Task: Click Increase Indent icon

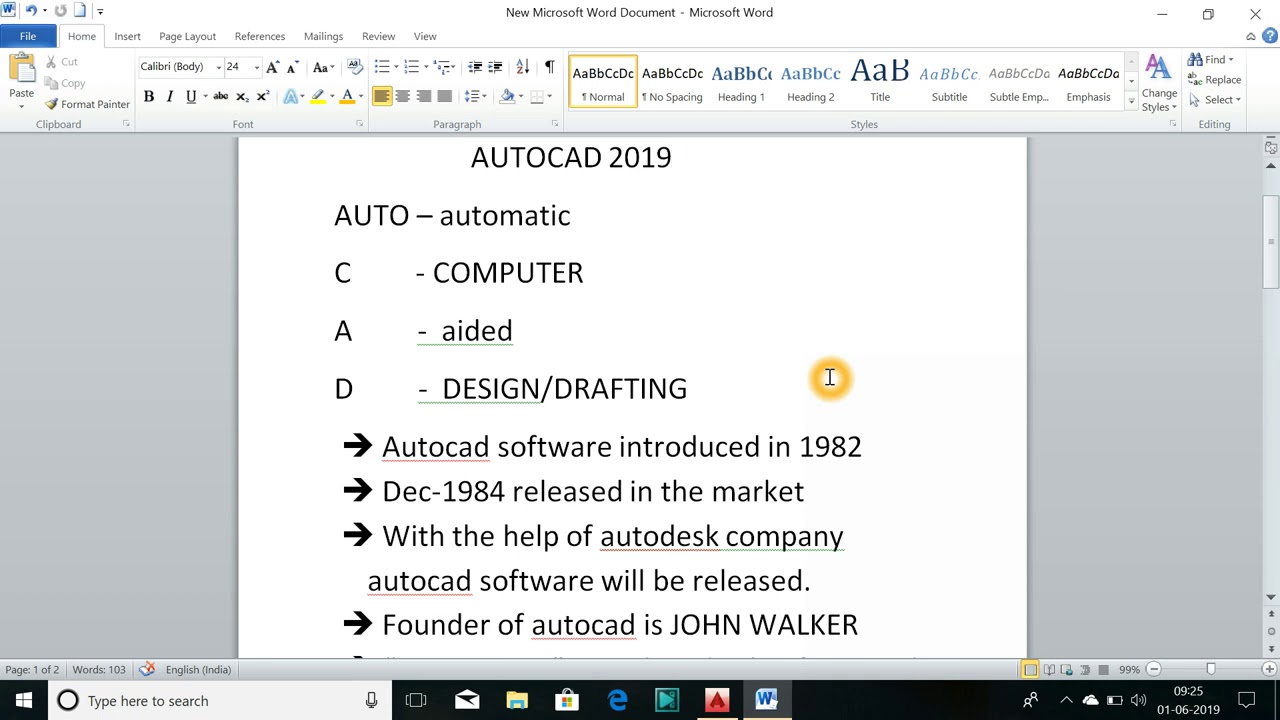Action: [495, 67]
